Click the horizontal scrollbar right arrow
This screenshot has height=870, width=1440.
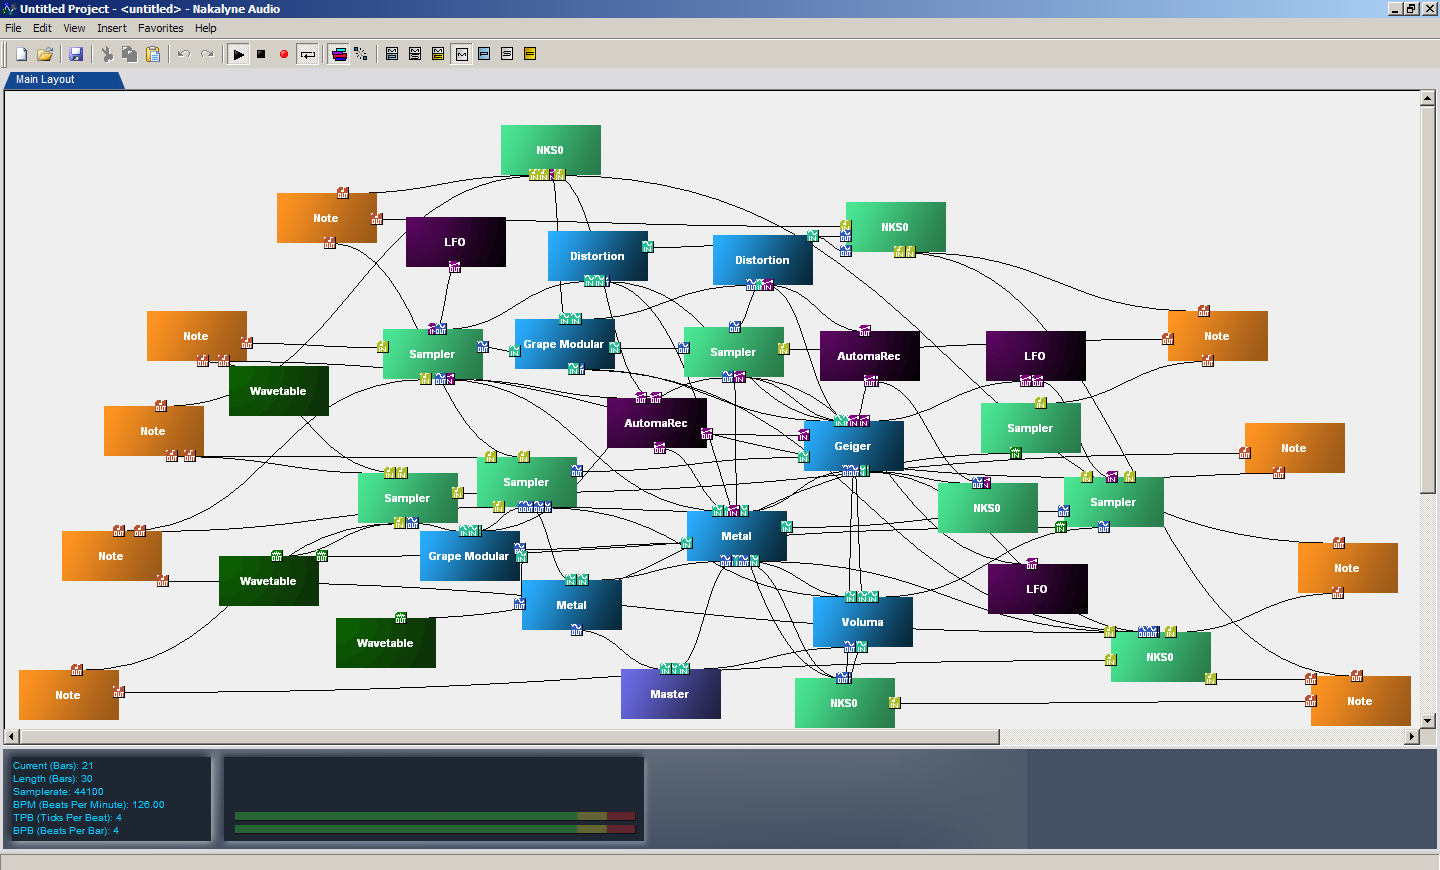(x=1412, y=737)
